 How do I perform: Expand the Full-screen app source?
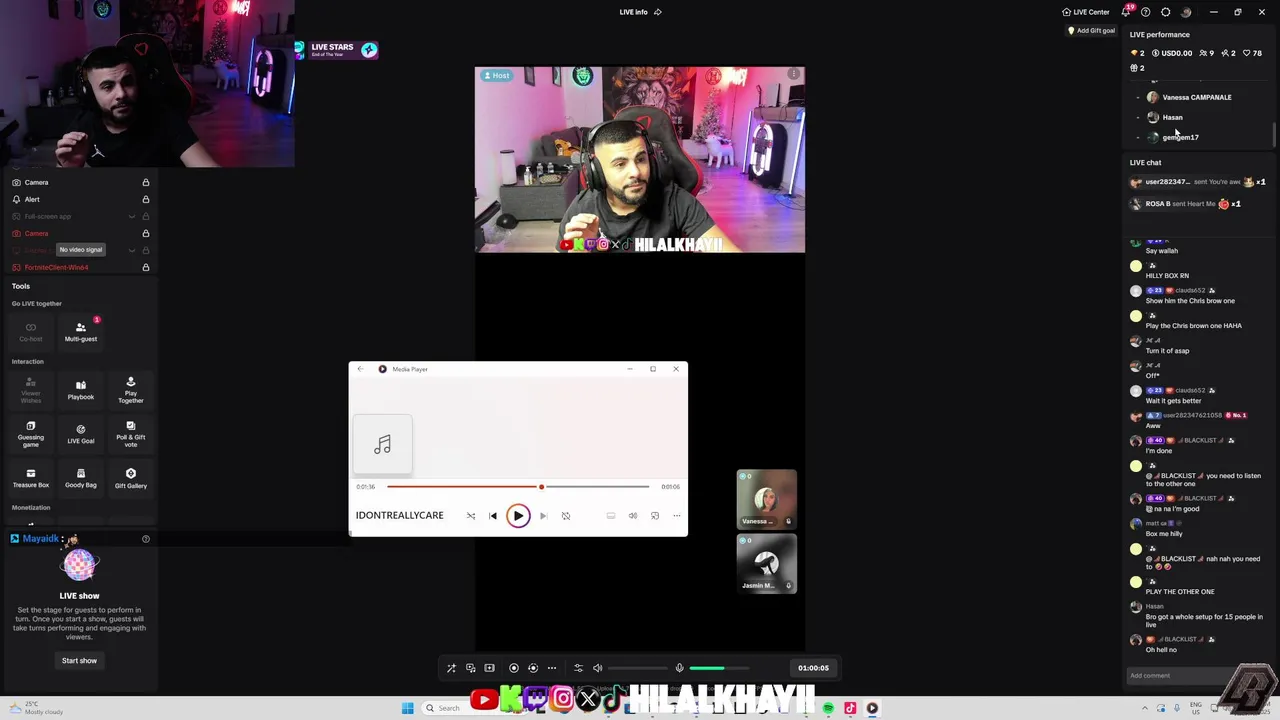pos(132,216)
